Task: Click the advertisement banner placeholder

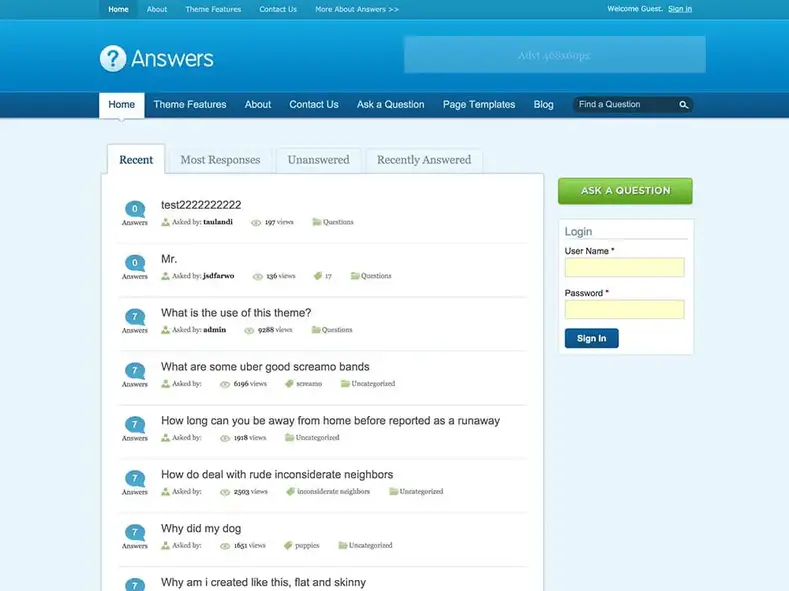Action: (x=555, y=54)
